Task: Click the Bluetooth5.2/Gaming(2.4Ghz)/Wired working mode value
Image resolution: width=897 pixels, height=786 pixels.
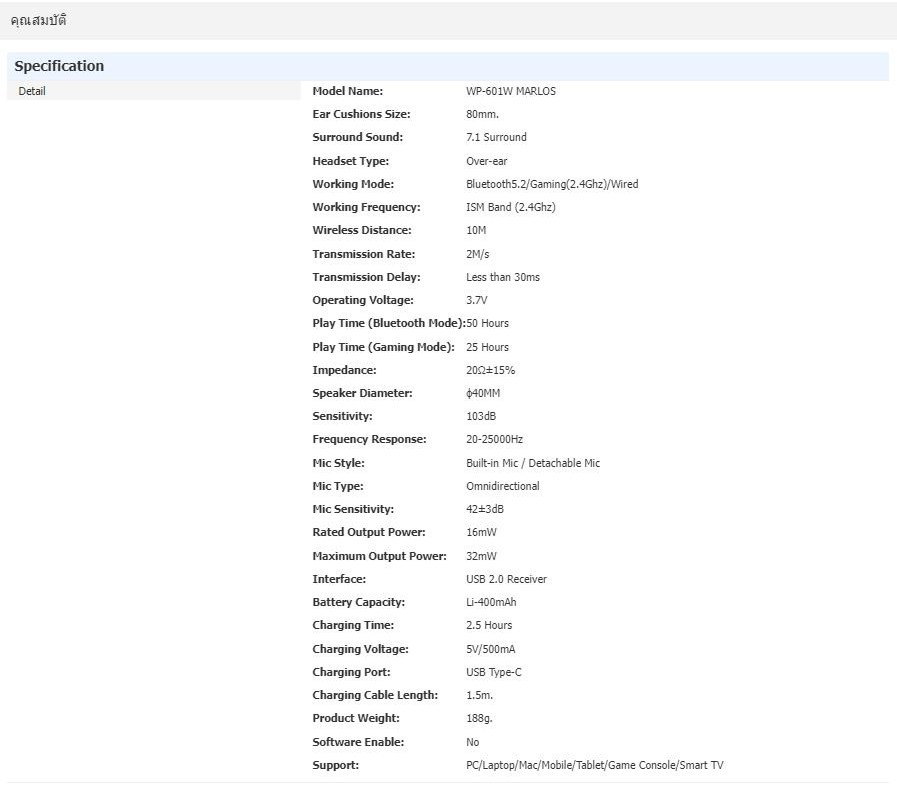Action: coord(552,184)
